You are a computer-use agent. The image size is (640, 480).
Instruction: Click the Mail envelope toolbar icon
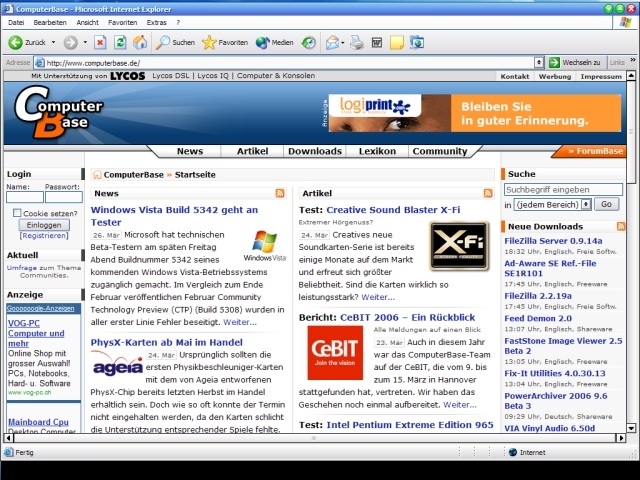(x=332, y=42)
